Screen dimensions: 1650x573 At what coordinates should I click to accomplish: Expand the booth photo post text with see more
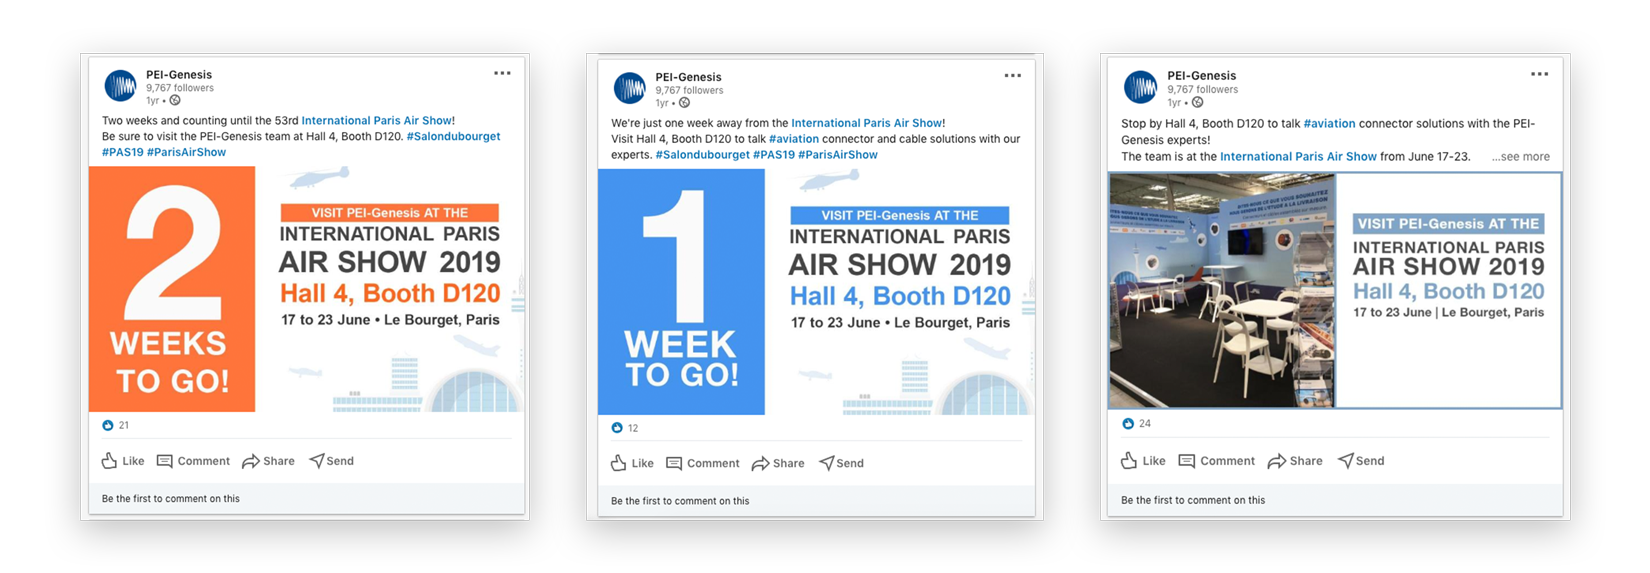pyautogui.click(x=1520, y=157)
